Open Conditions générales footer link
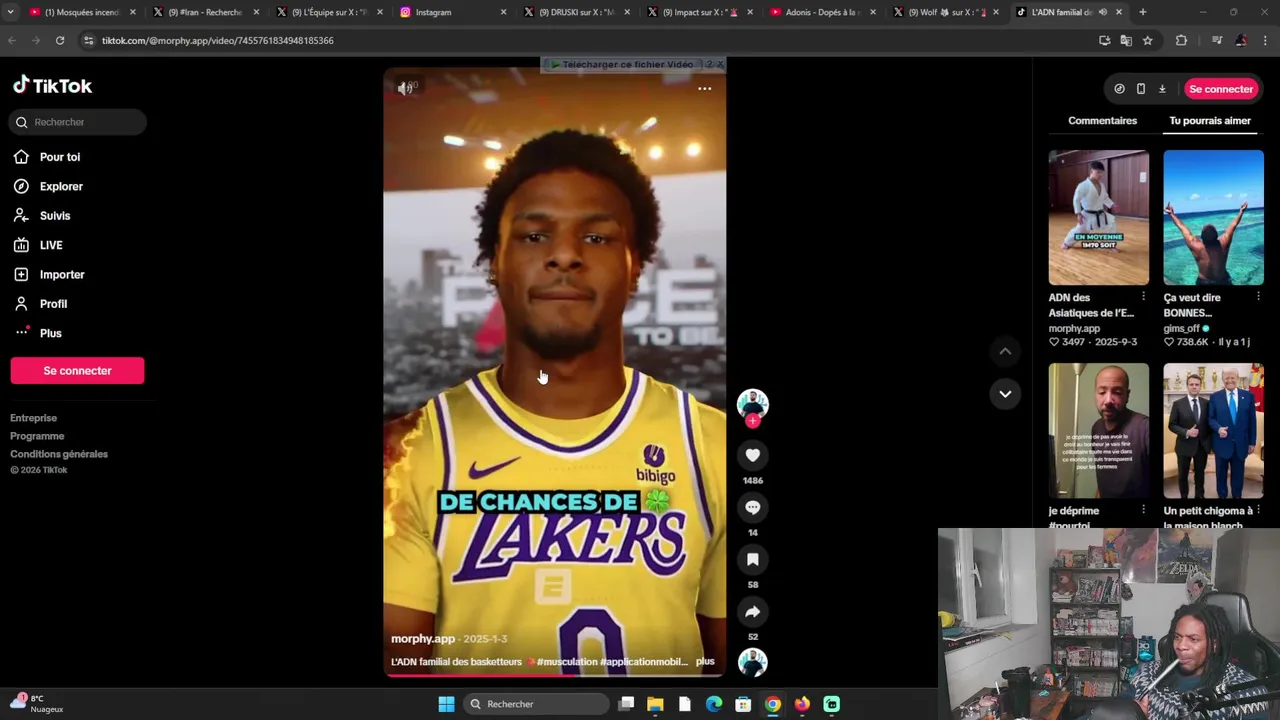This screenshot has height=720, width=1280. [59, 454]
